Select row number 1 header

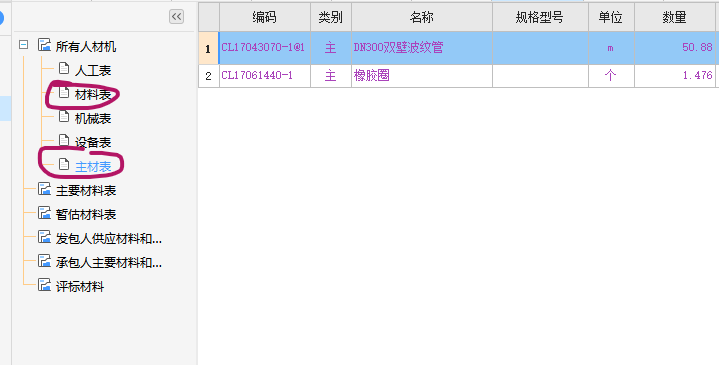pos(209,48)
